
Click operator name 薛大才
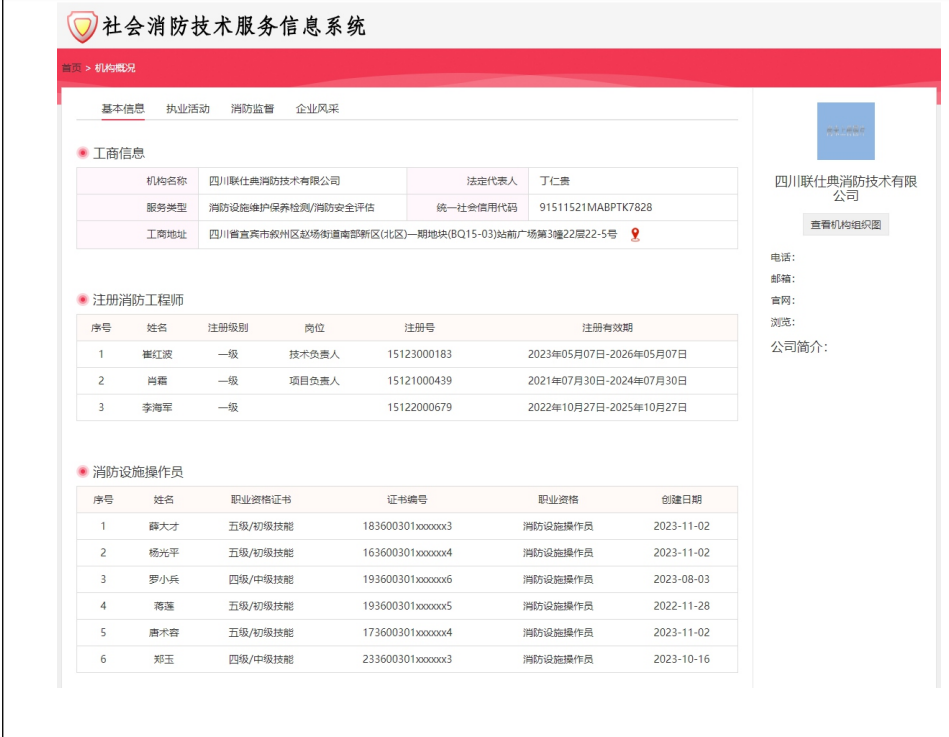[x=164, y=526]
